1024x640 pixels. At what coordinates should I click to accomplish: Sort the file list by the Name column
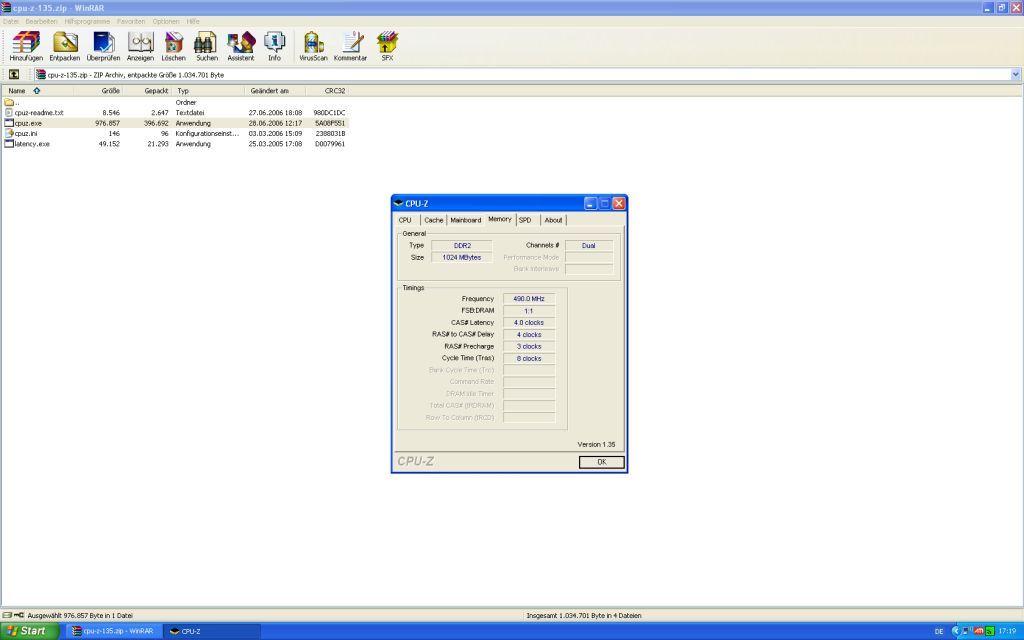pos(37,91)
